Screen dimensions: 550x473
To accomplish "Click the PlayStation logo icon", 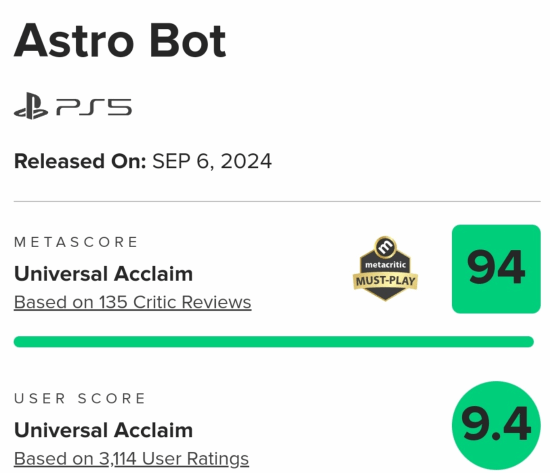I will (x=31, y=106).
